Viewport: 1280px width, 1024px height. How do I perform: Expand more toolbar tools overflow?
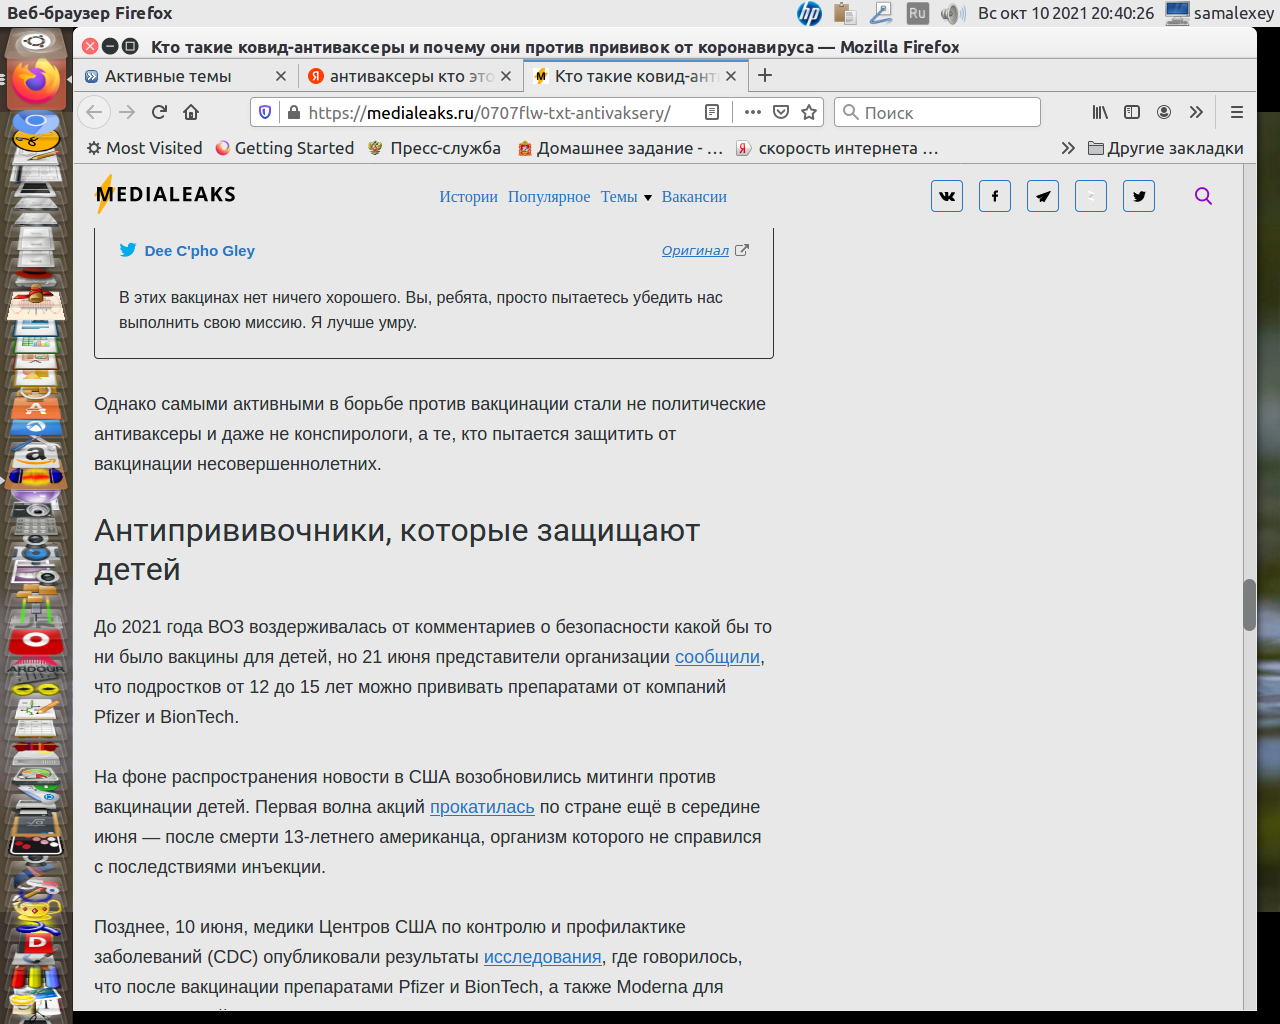click(x=1196, y=112)
